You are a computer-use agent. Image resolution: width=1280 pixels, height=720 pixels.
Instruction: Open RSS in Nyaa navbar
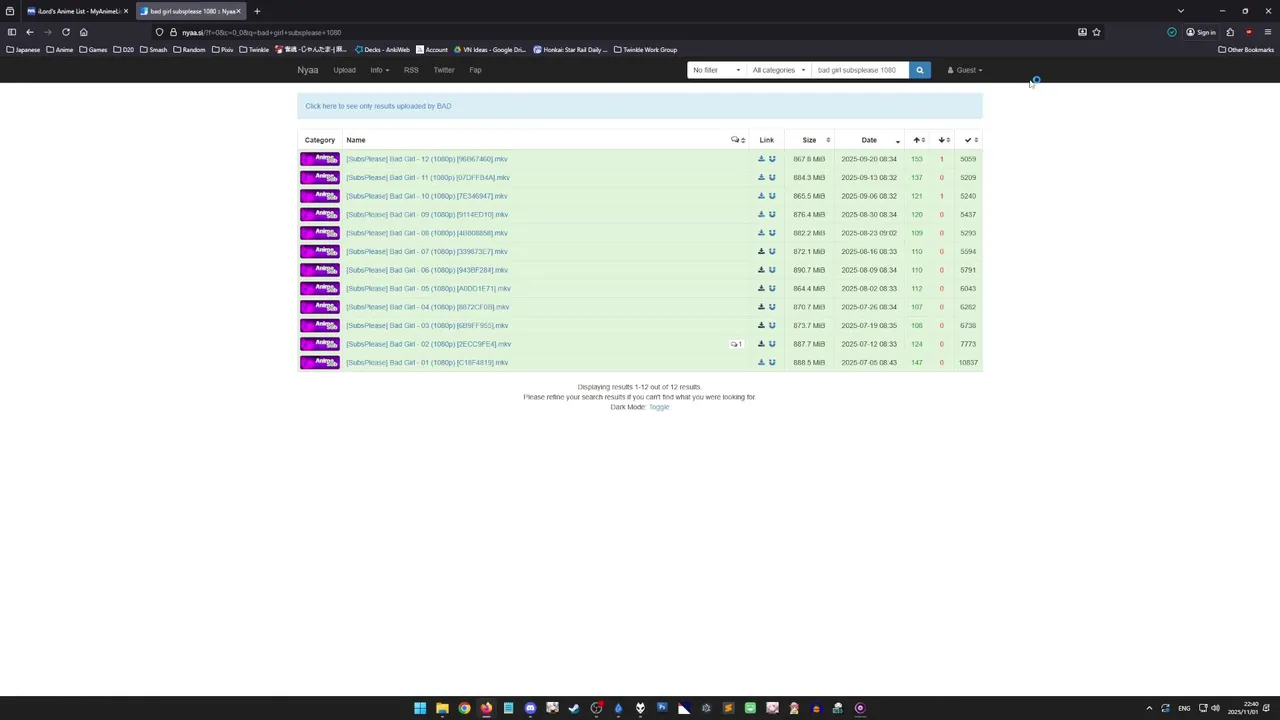point(411,70)
